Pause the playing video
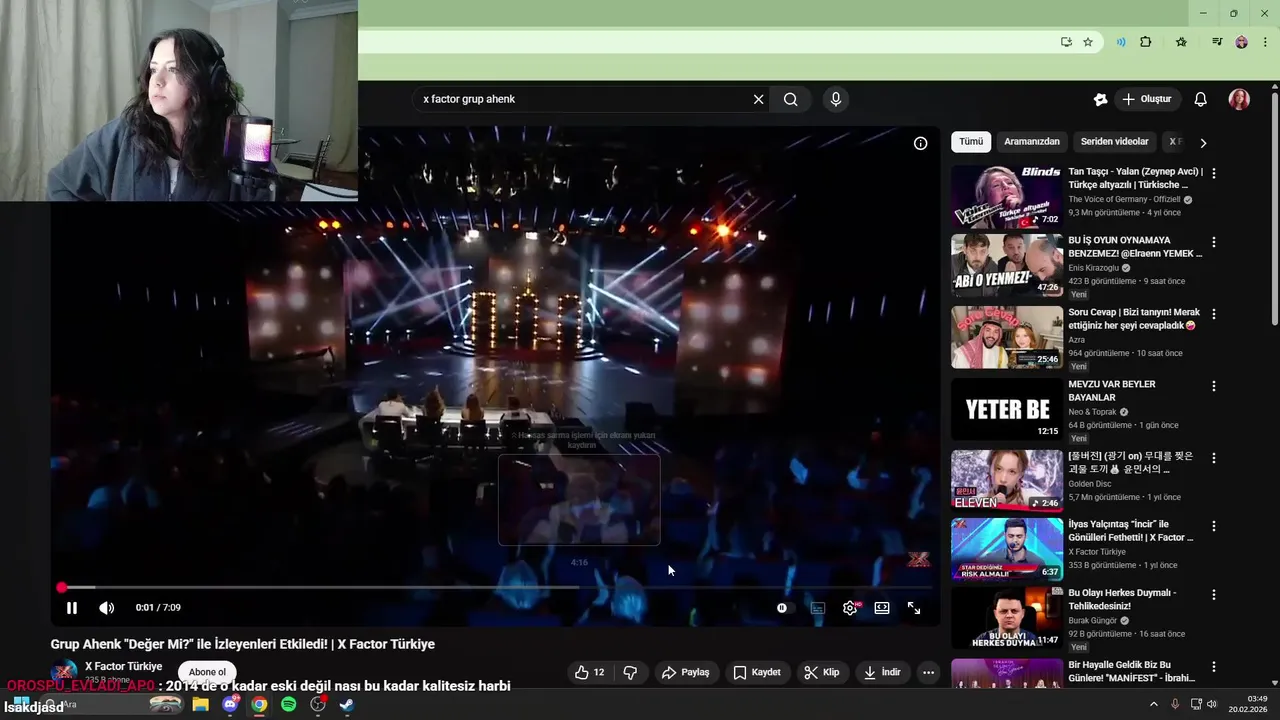 (x=72, y=608)
